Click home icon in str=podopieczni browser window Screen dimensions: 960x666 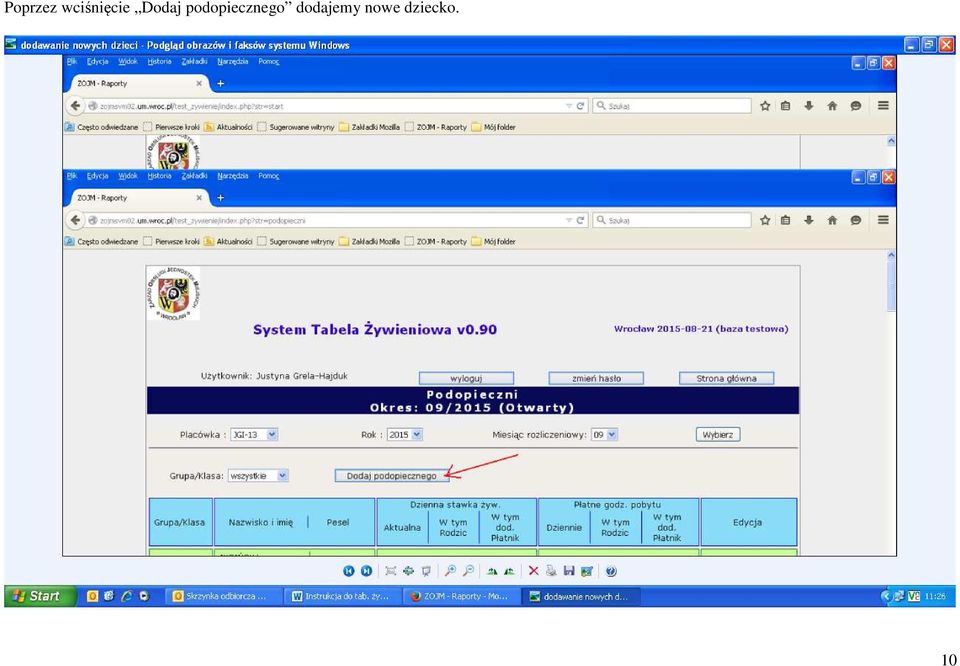point(832,220)
